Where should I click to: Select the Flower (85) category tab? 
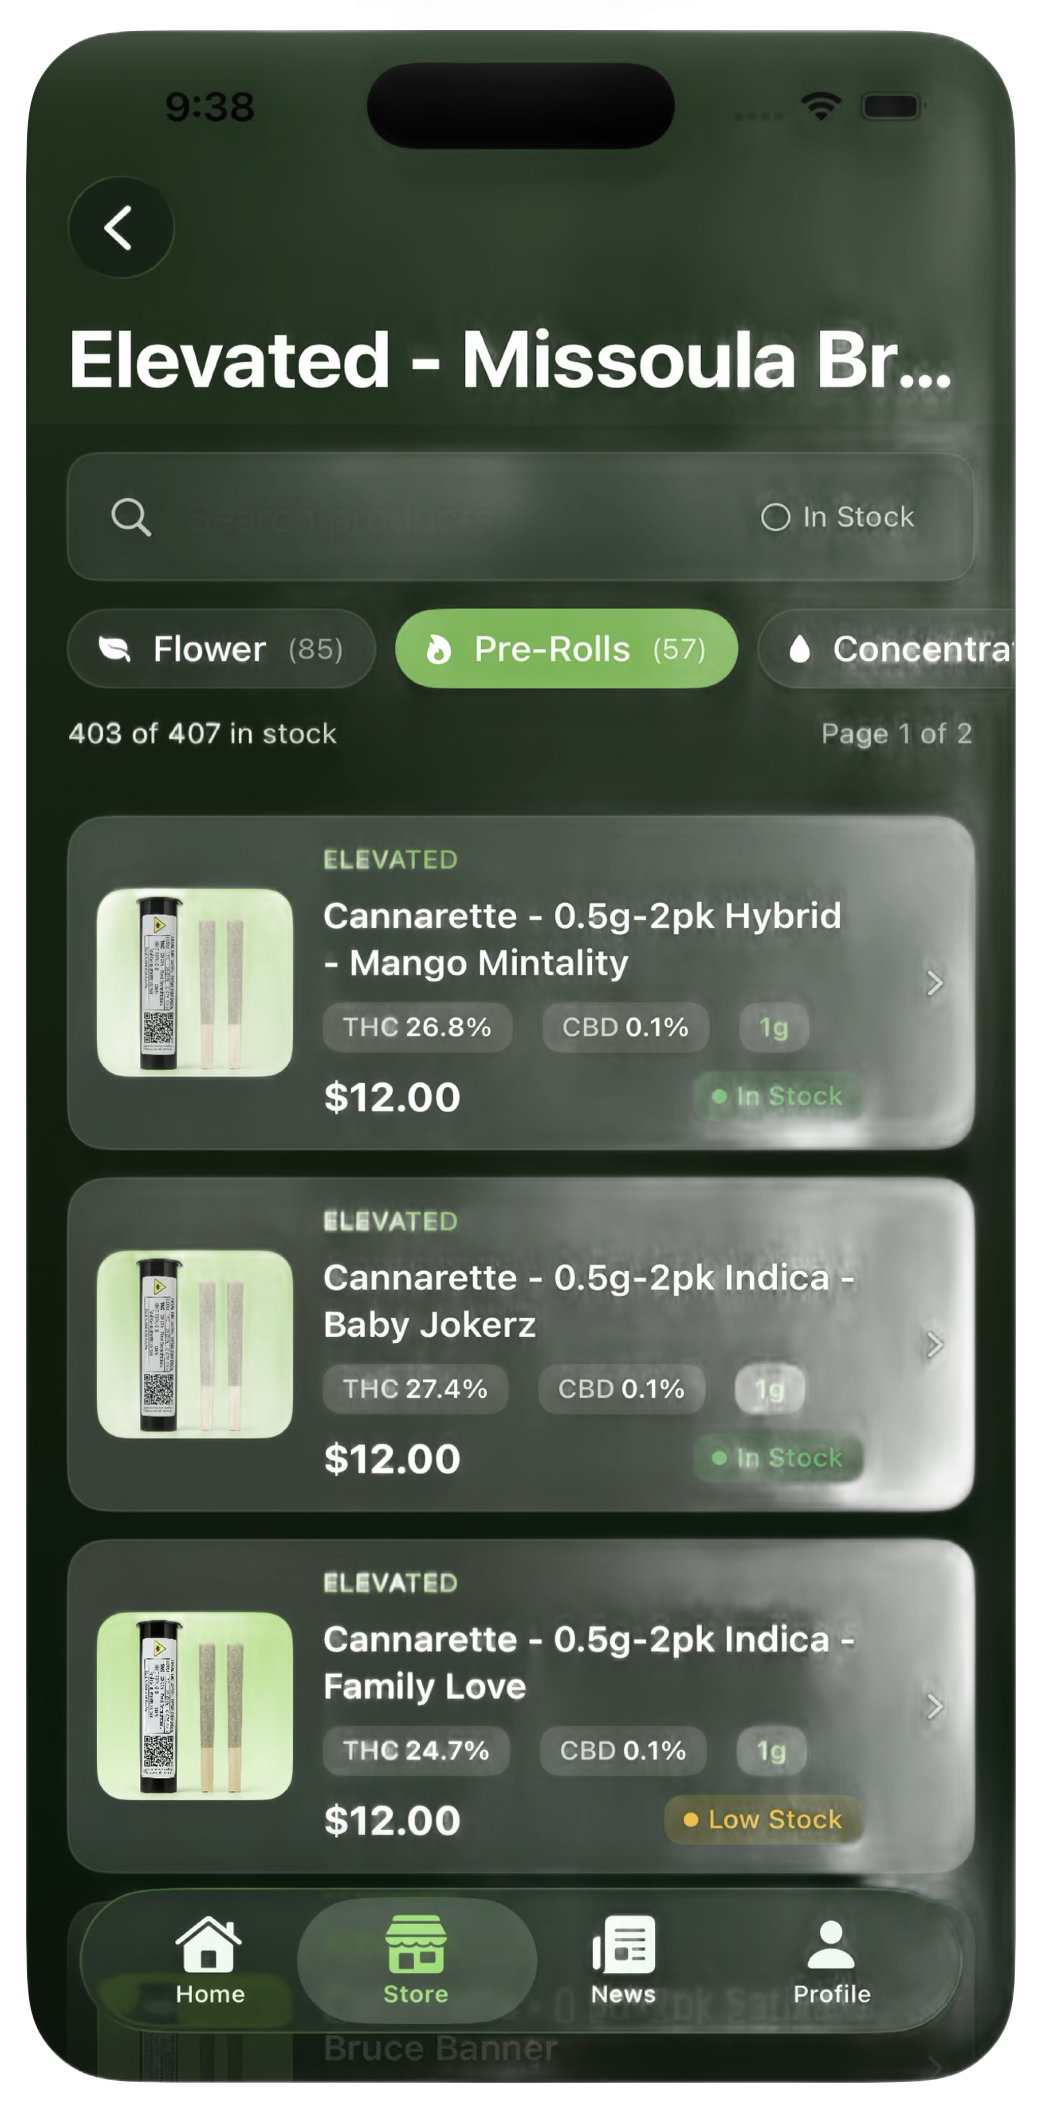(x=222, y=649)
